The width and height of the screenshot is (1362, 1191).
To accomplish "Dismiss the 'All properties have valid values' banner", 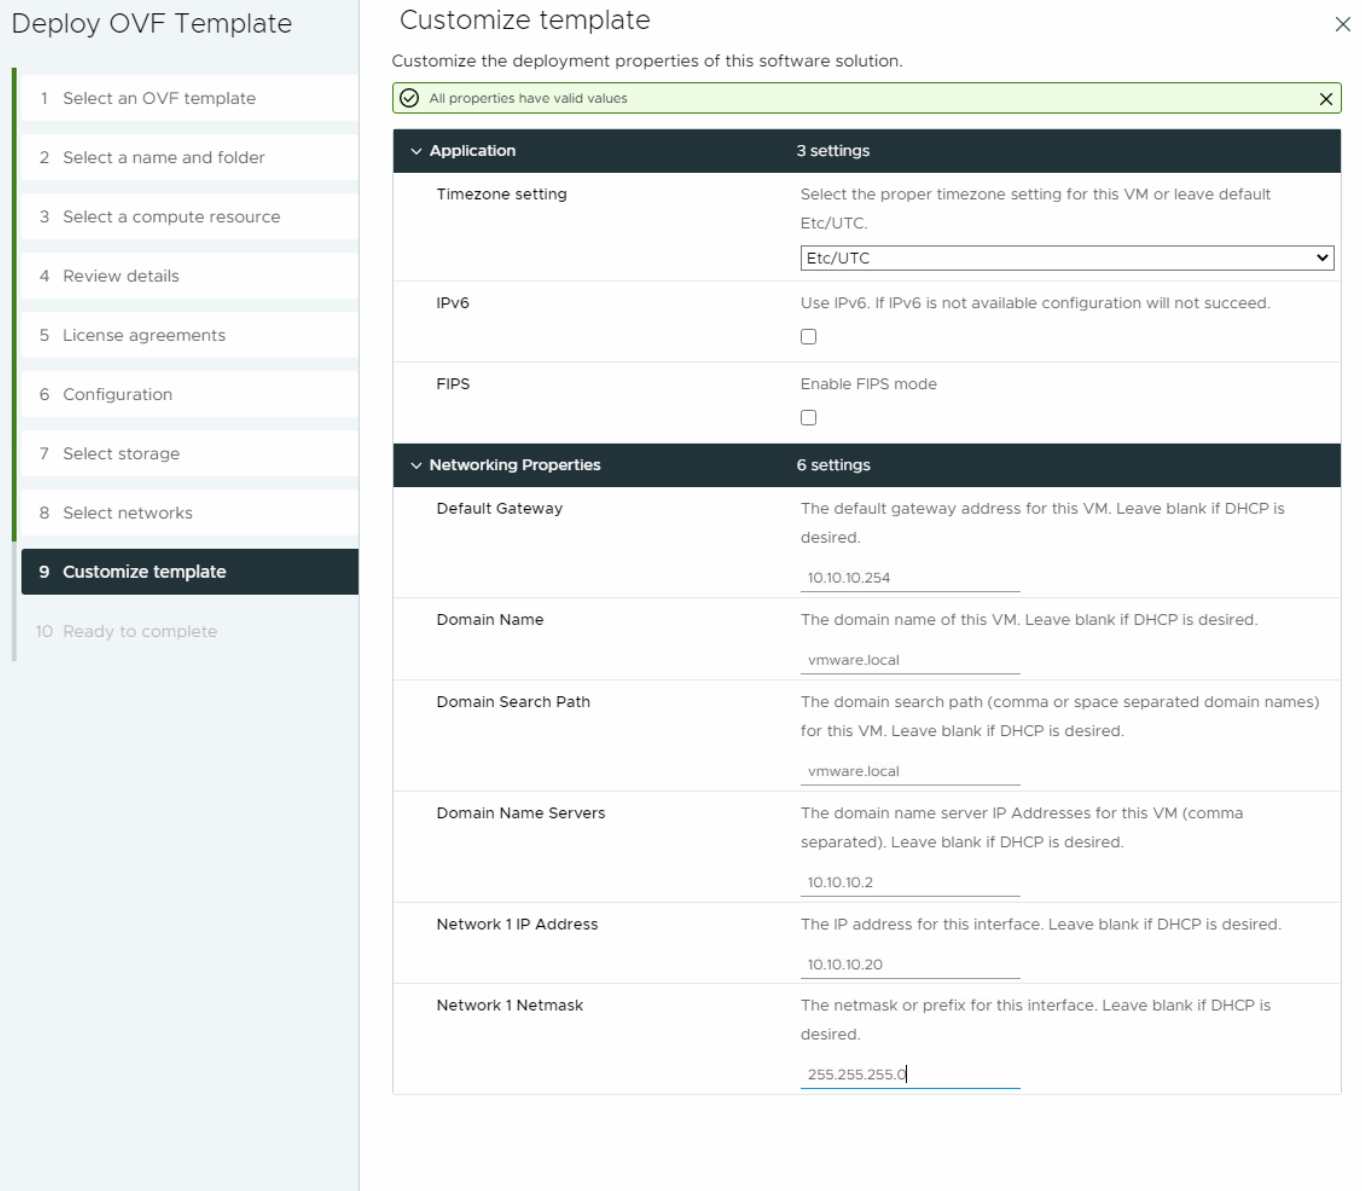I will 1327,98.
